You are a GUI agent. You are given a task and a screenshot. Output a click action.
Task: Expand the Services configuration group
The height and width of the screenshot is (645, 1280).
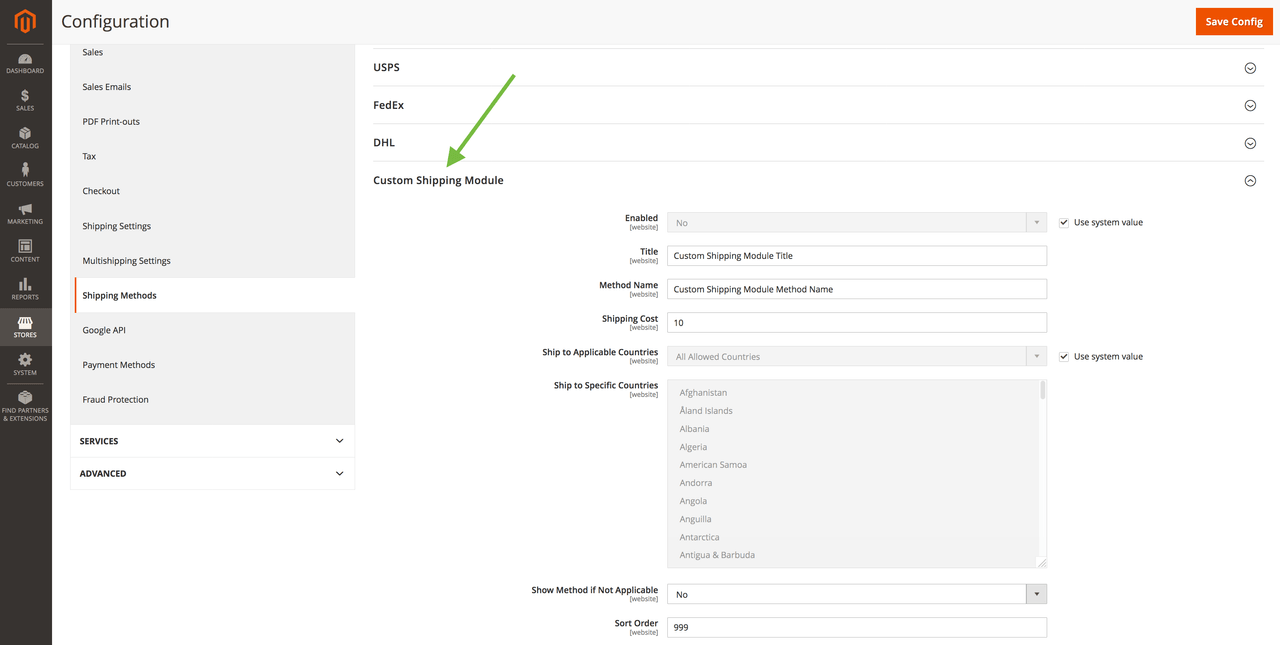[212, 441]
